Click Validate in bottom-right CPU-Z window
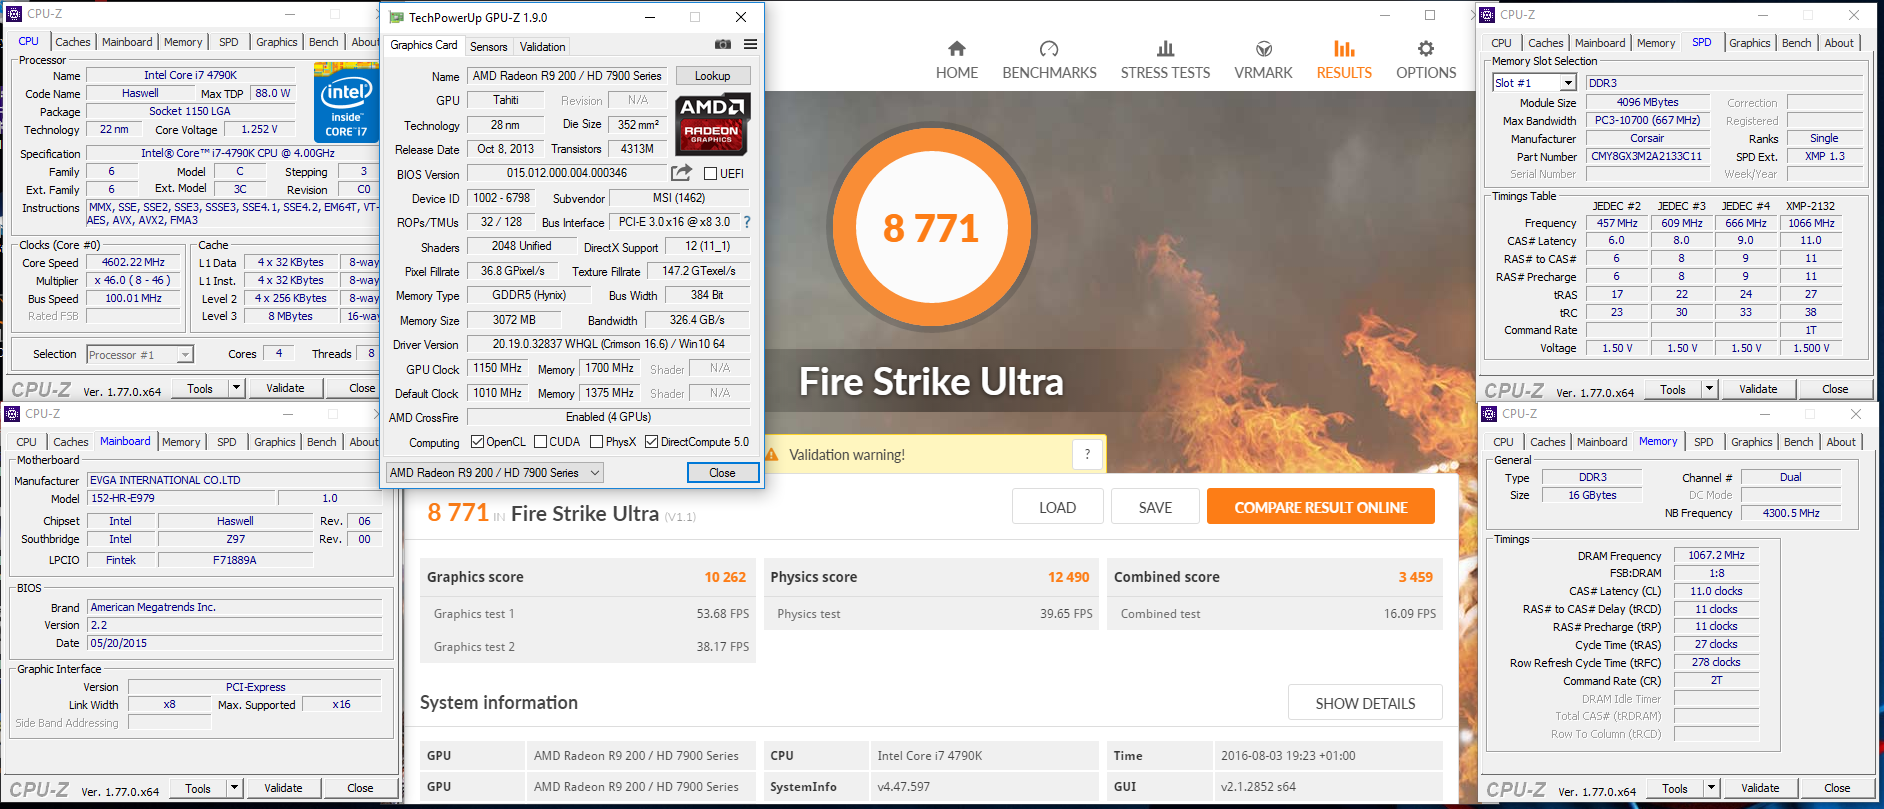1884x809 pixels. click(x=1760, y=788)
